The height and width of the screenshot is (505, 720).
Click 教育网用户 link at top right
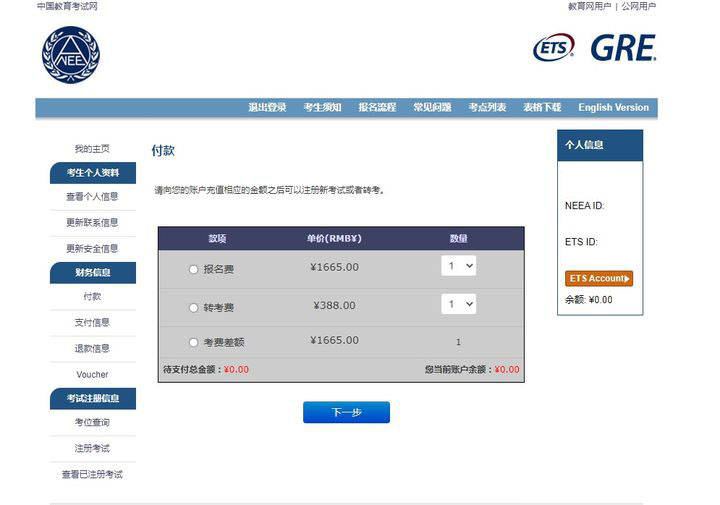(x=589, y=6)
